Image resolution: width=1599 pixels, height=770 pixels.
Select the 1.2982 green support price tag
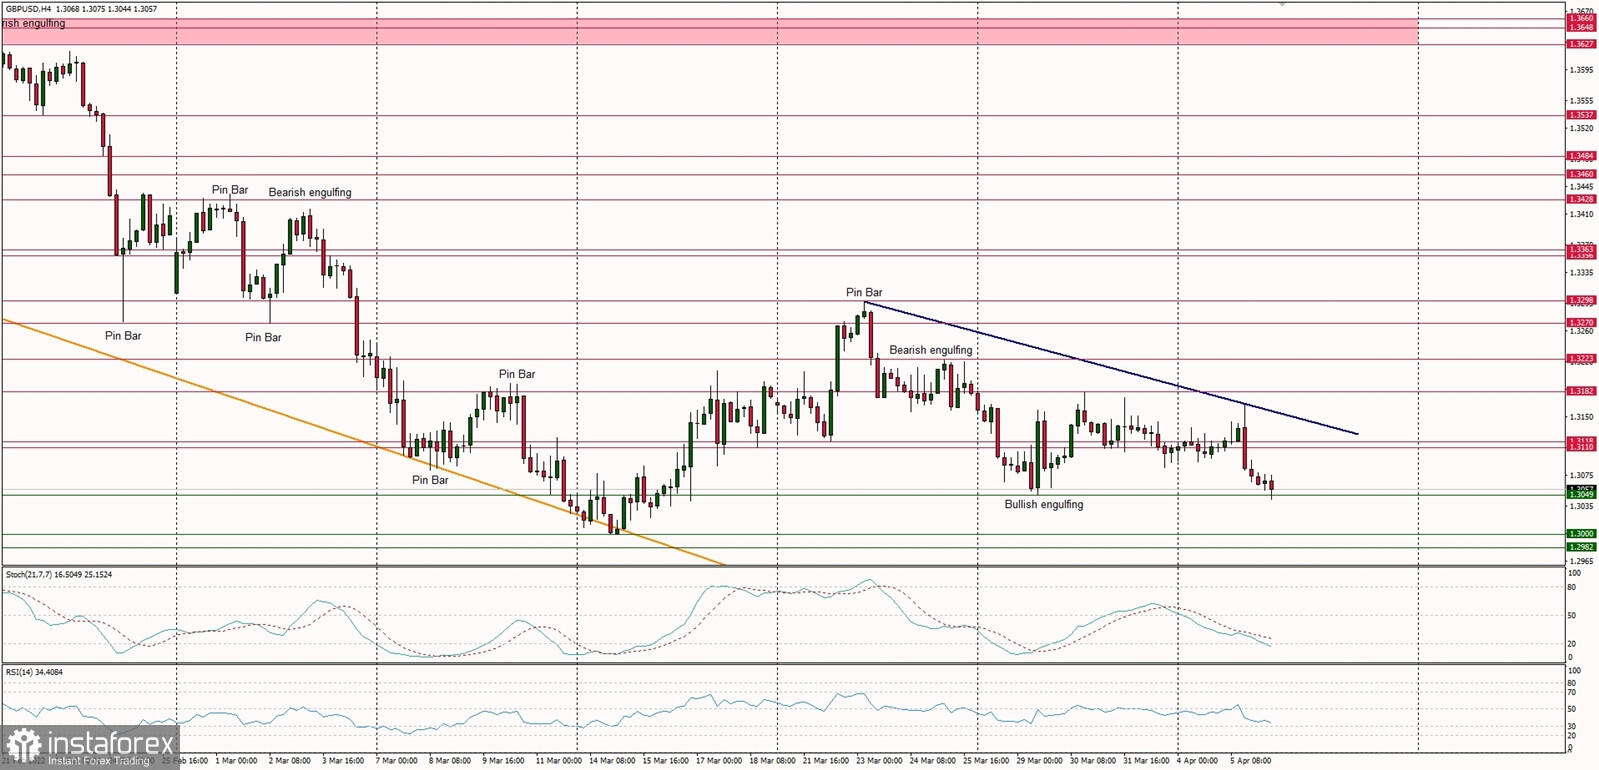[1580, 547]
